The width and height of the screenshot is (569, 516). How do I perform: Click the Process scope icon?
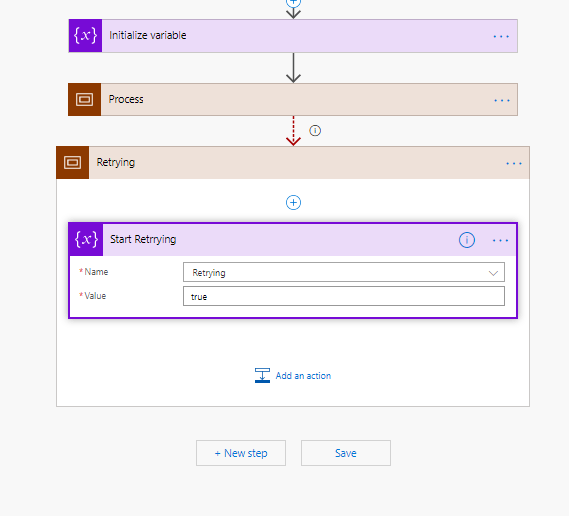85,99
